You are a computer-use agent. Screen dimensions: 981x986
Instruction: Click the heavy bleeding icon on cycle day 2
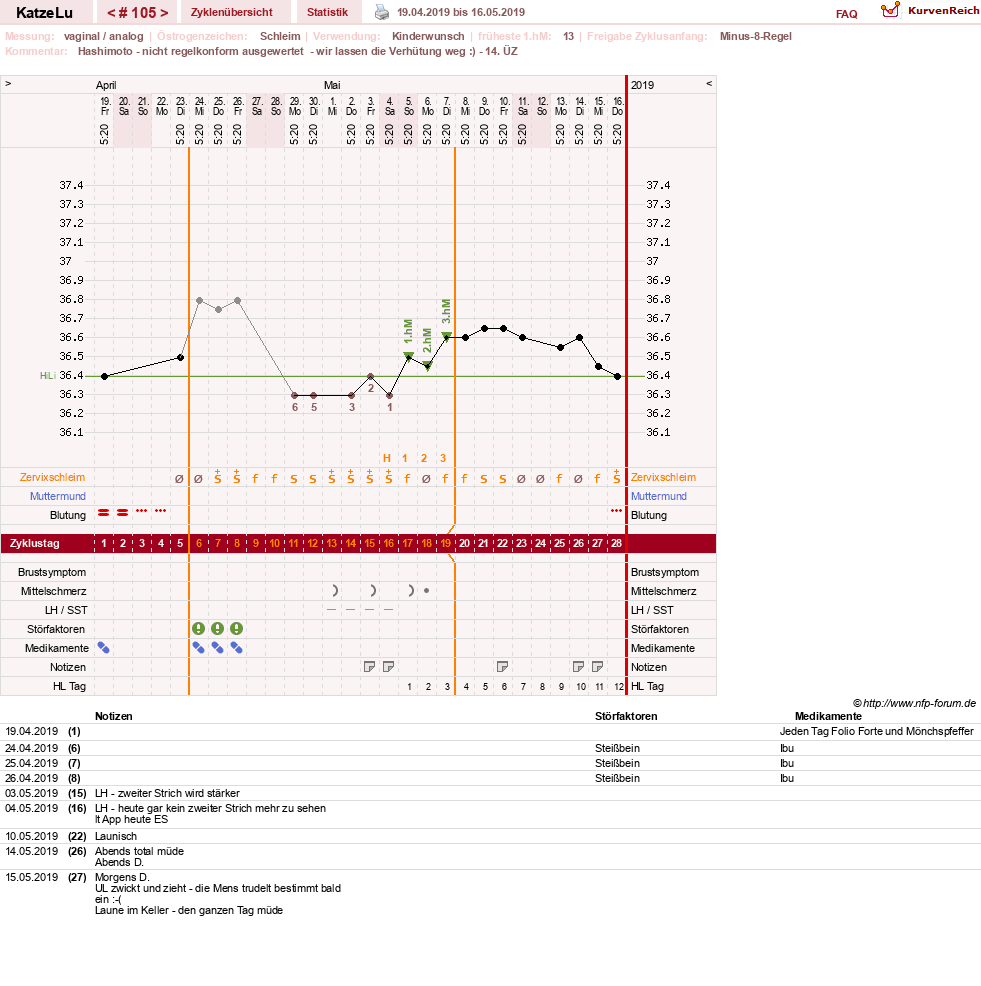(123, 513)
